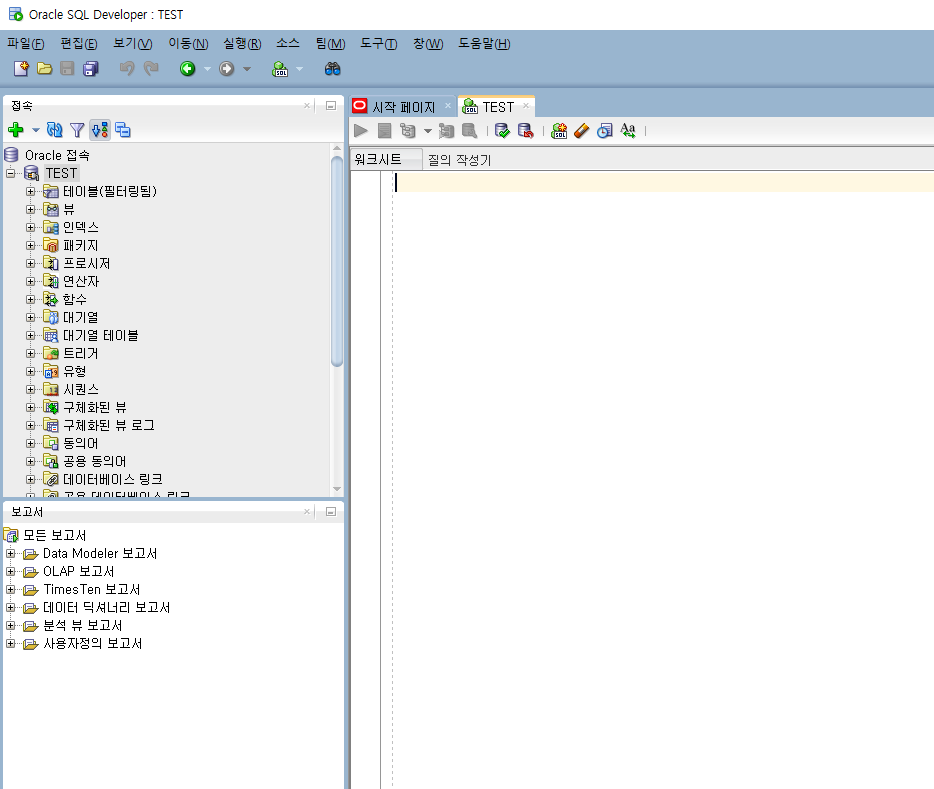Click the green Back navigation arrow
The width and height of the screenshot is (934, 789).
tap(188, 68)
